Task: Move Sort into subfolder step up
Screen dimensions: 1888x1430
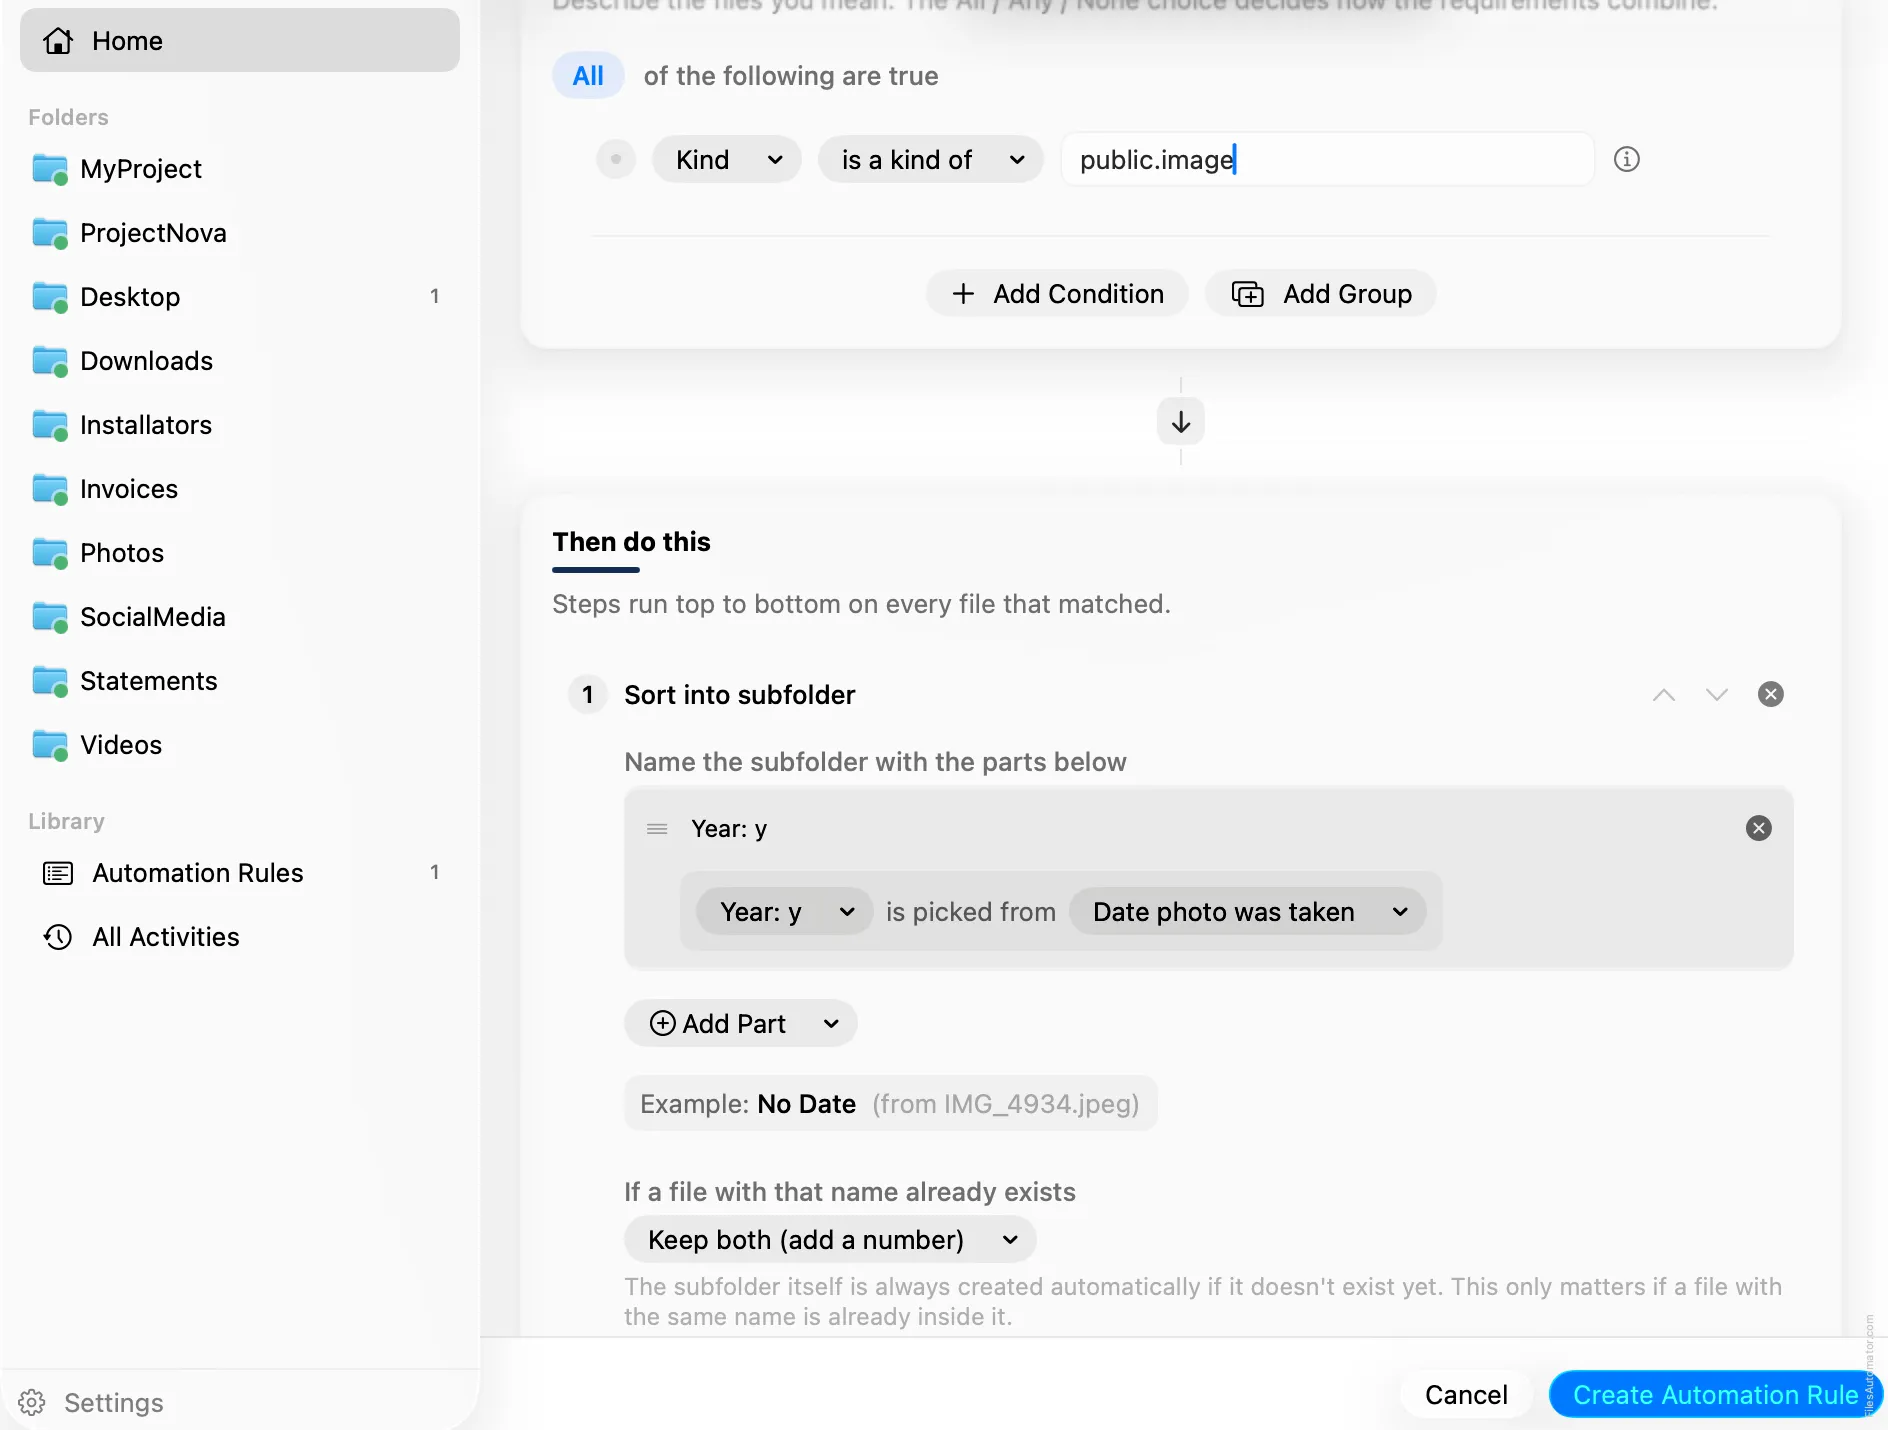Action: click(1664, 695)
